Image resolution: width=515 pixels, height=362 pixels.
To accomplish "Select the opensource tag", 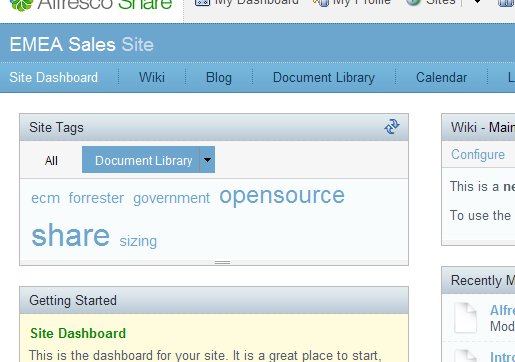I will click(282, 196).
